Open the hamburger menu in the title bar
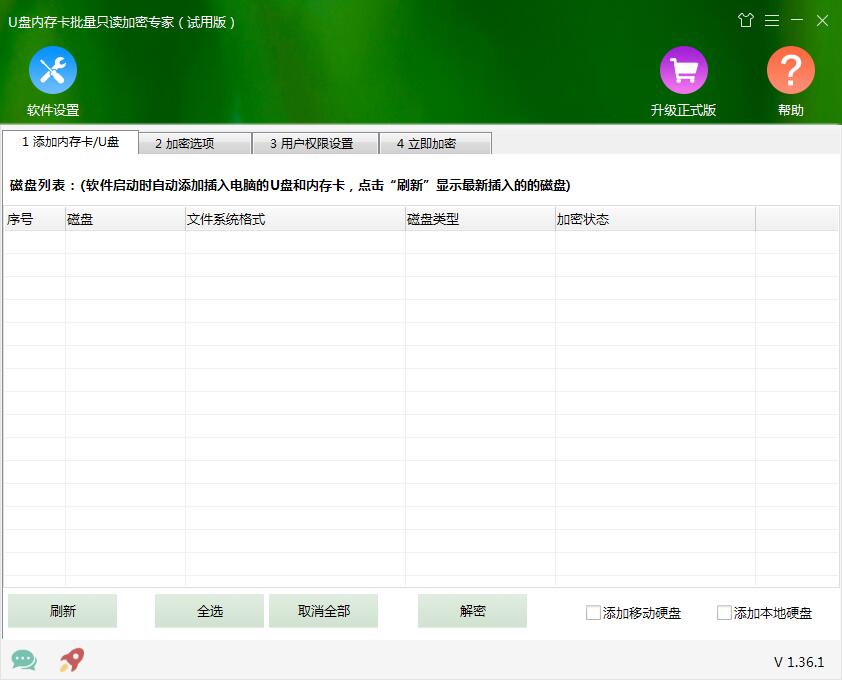 pyautogui.click(x=772, y=20)
